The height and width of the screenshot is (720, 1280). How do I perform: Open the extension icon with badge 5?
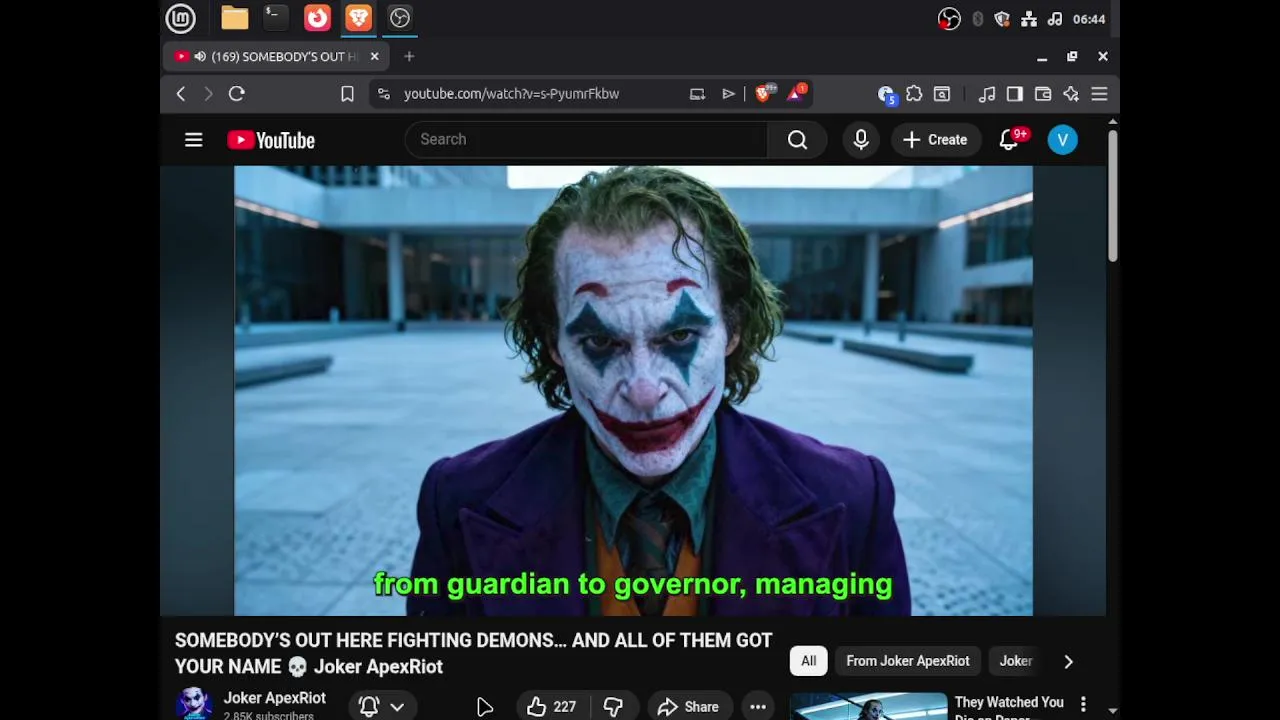click(x=886, y=94)
